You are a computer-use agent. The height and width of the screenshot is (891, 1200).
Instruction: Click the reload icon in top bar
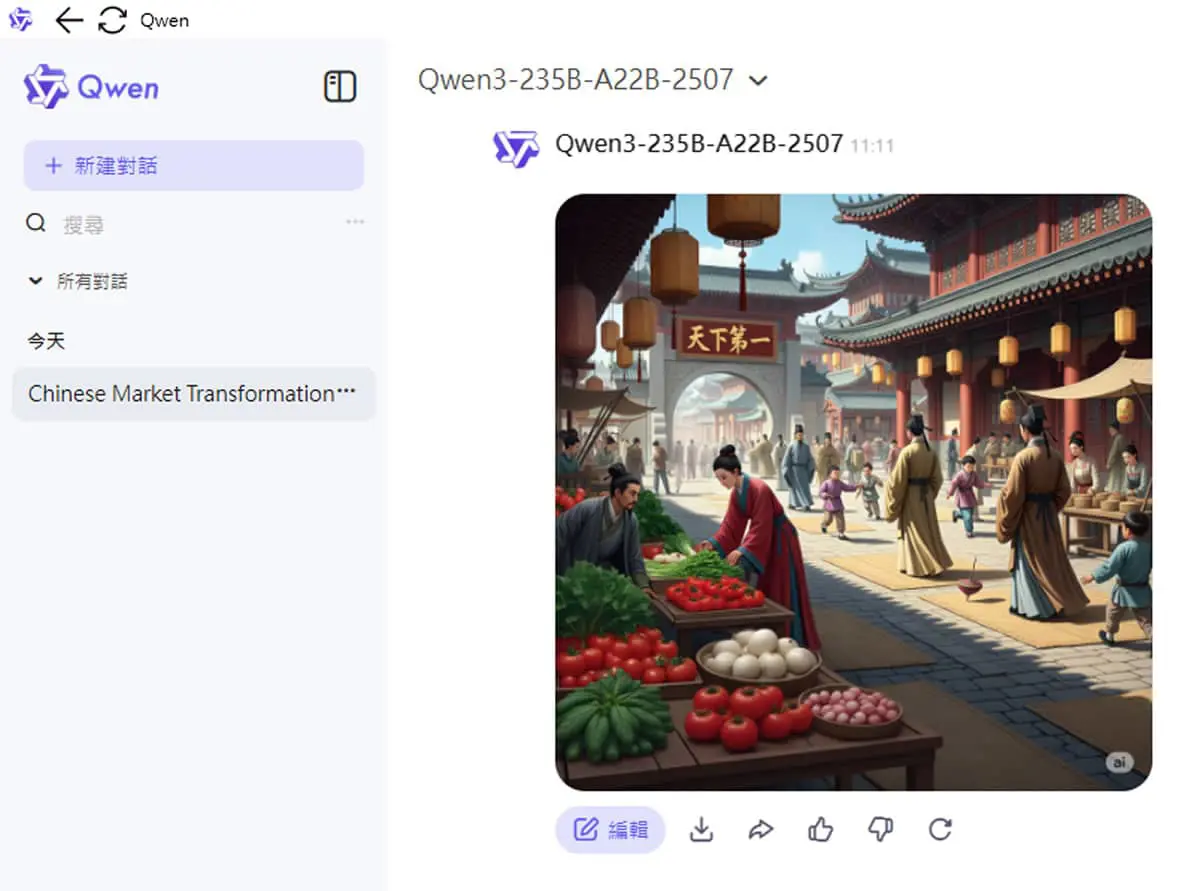(x=112, y=20)
